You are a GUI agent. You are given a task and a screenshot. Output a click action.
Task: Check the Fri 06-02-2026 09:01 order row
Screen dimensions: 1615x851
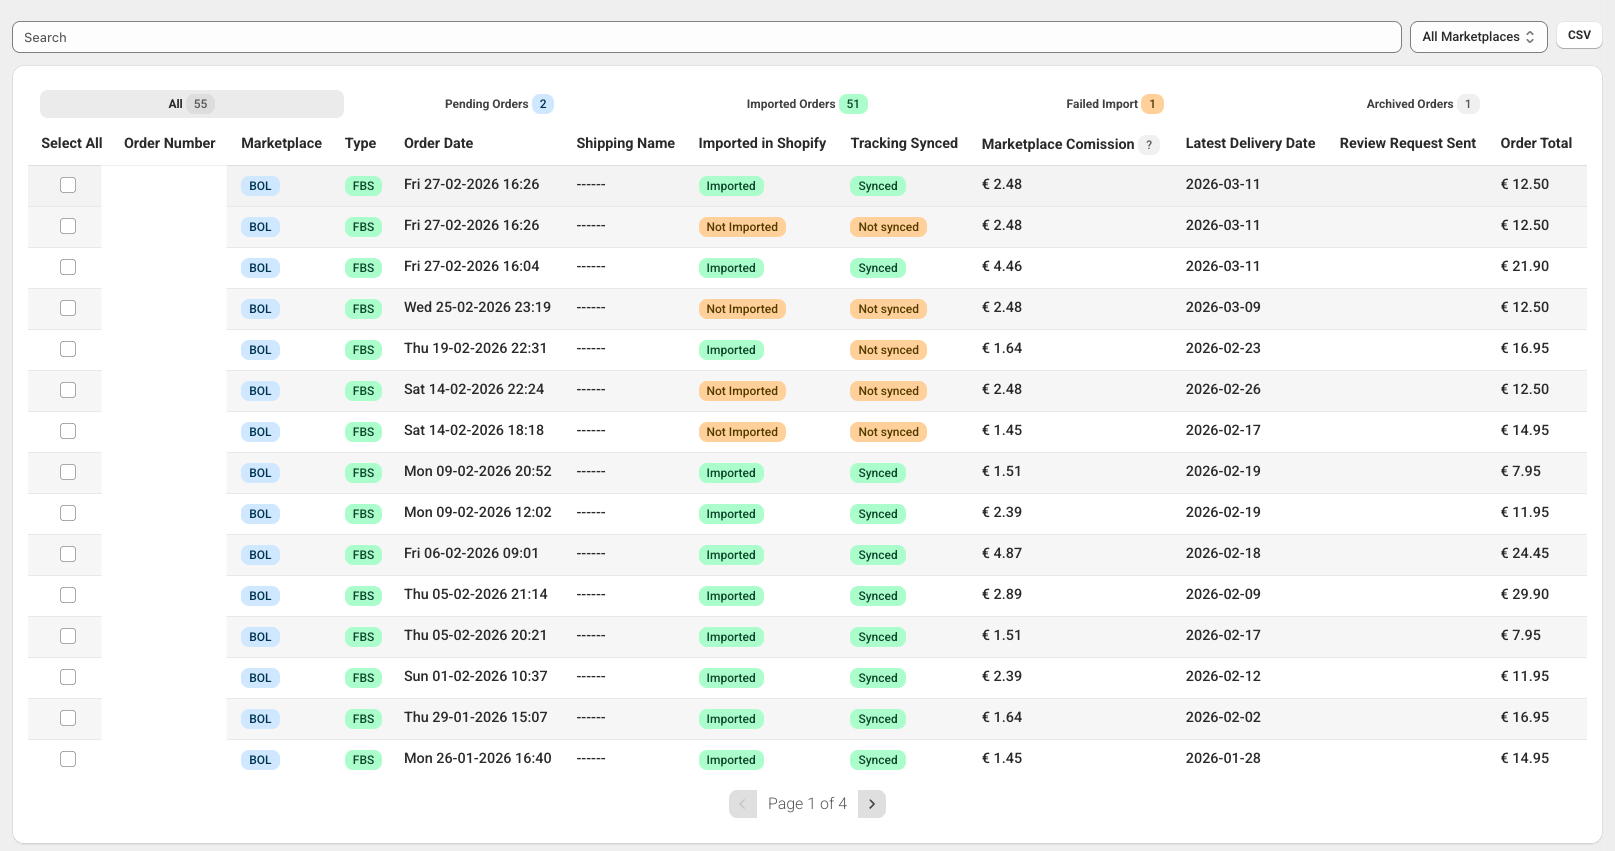tap(68, 554)
